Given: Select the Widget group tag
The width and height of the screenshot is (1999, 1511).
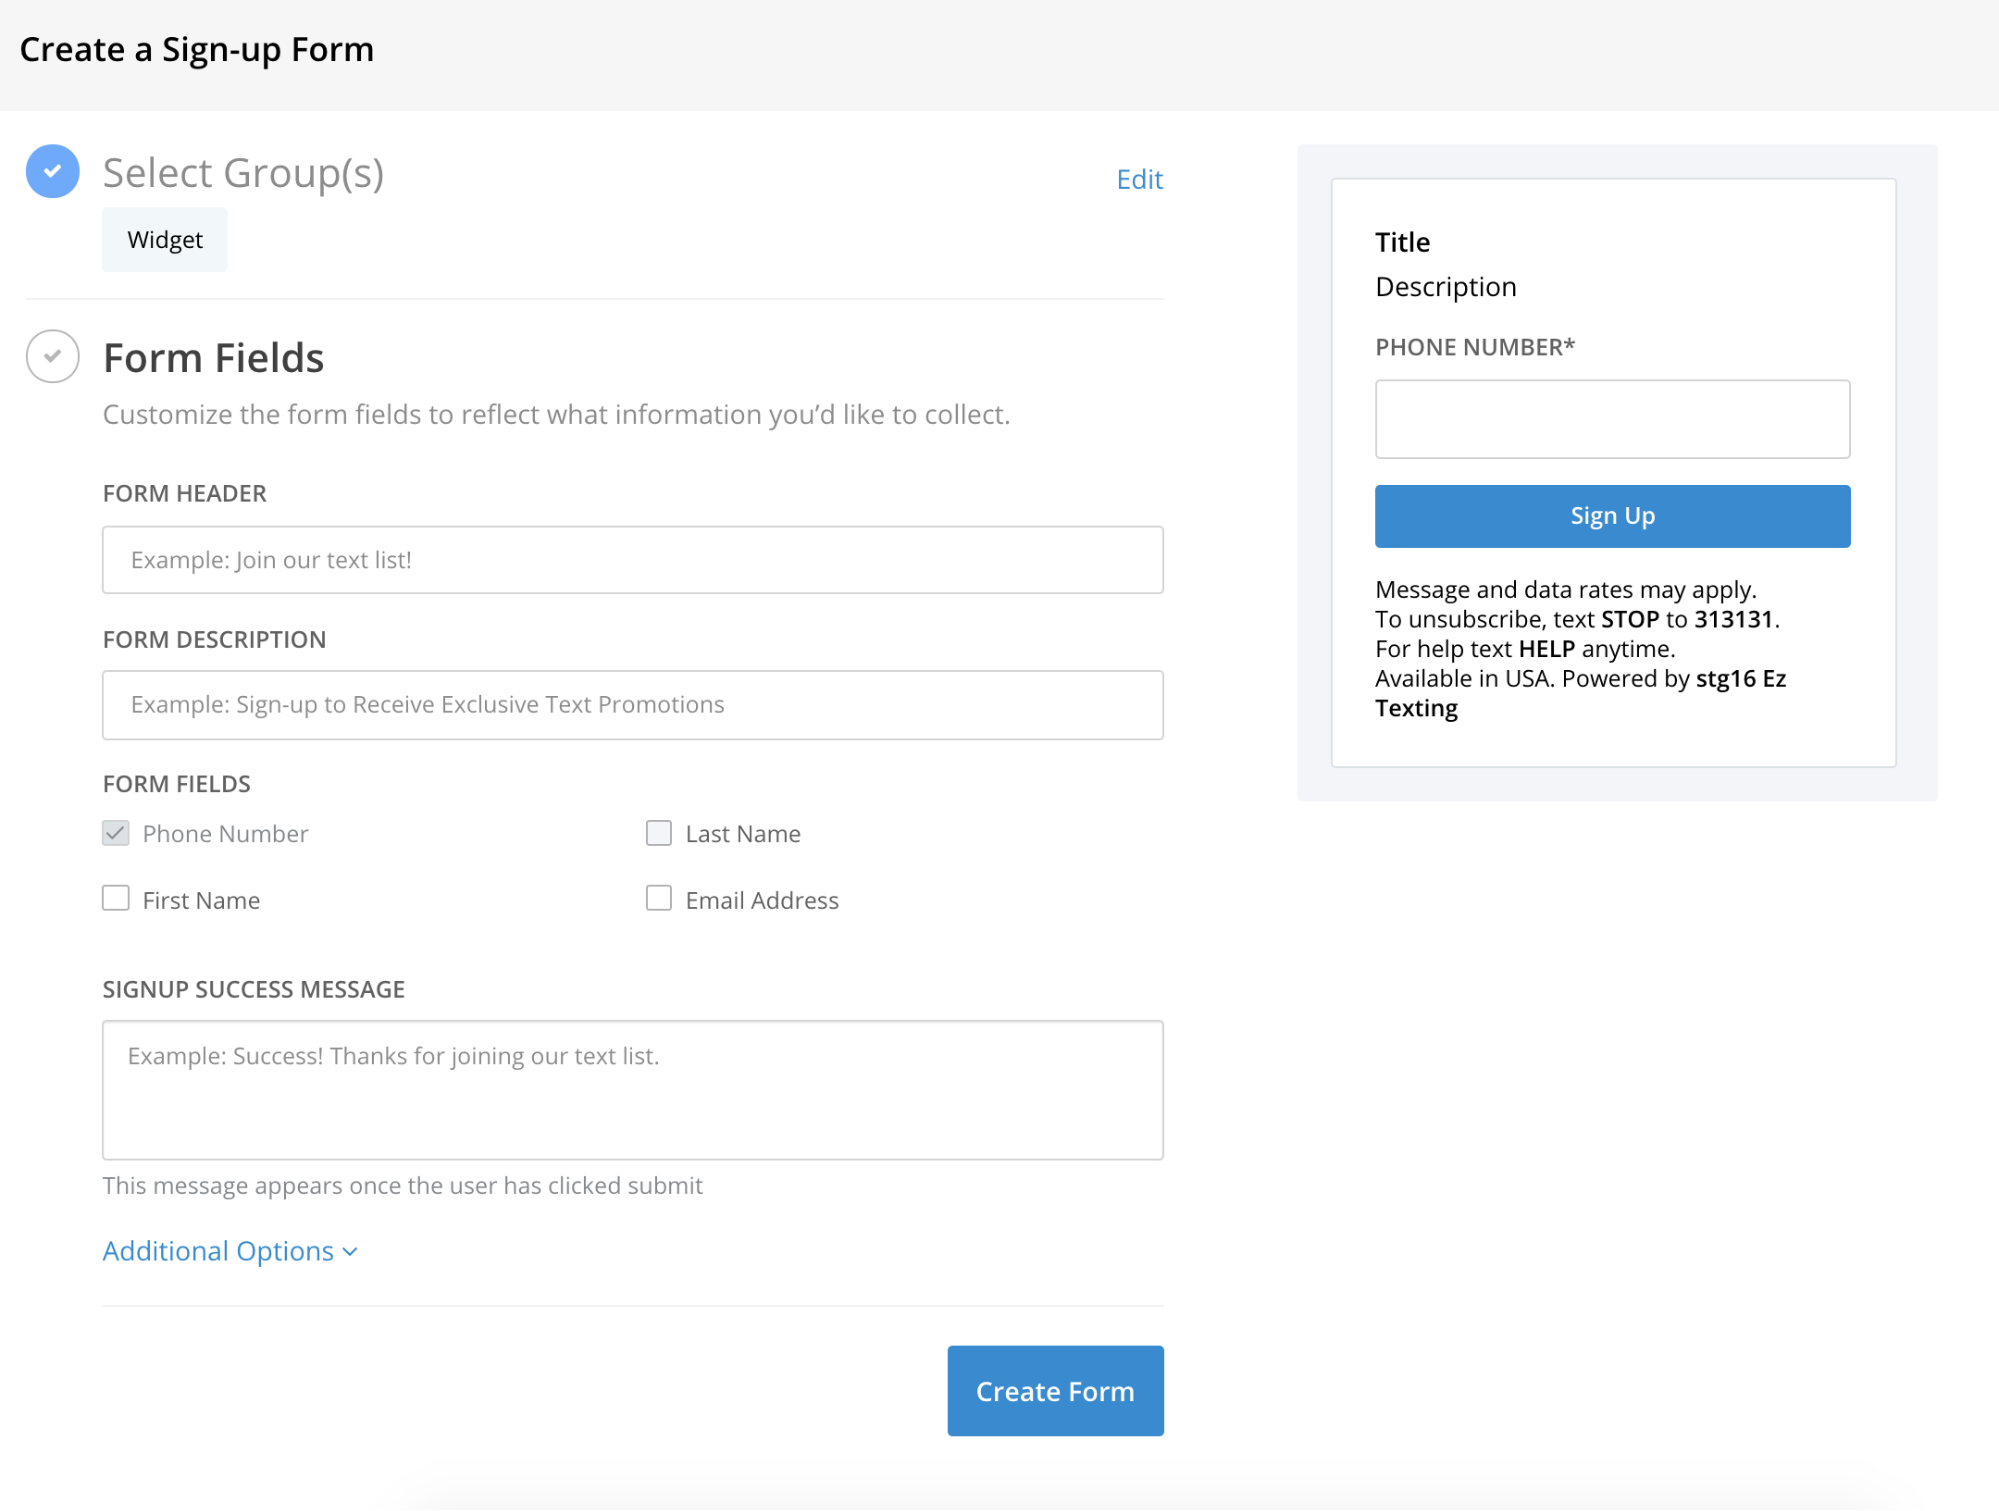Looking at the screenshot, I should pyautogui.click(x=164, y=239).
